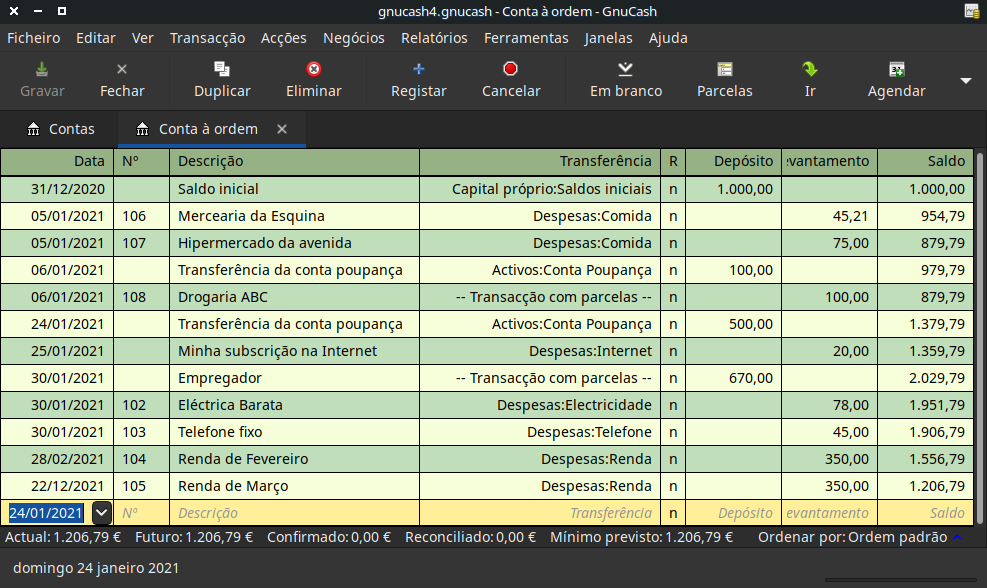The image size is (987, 588).
Task: Click the Duplicar toolbar icon
Action: click(x=221, y=79)
